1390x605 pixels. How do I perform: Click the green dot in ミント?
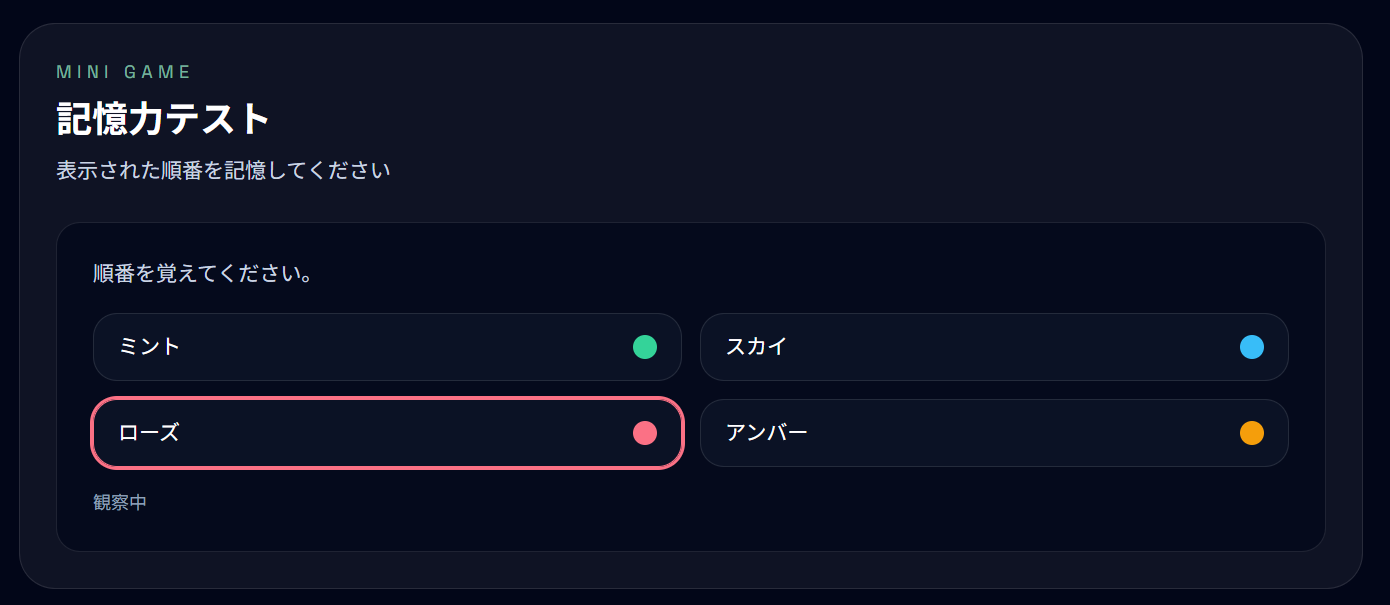(x=645, y=347)
